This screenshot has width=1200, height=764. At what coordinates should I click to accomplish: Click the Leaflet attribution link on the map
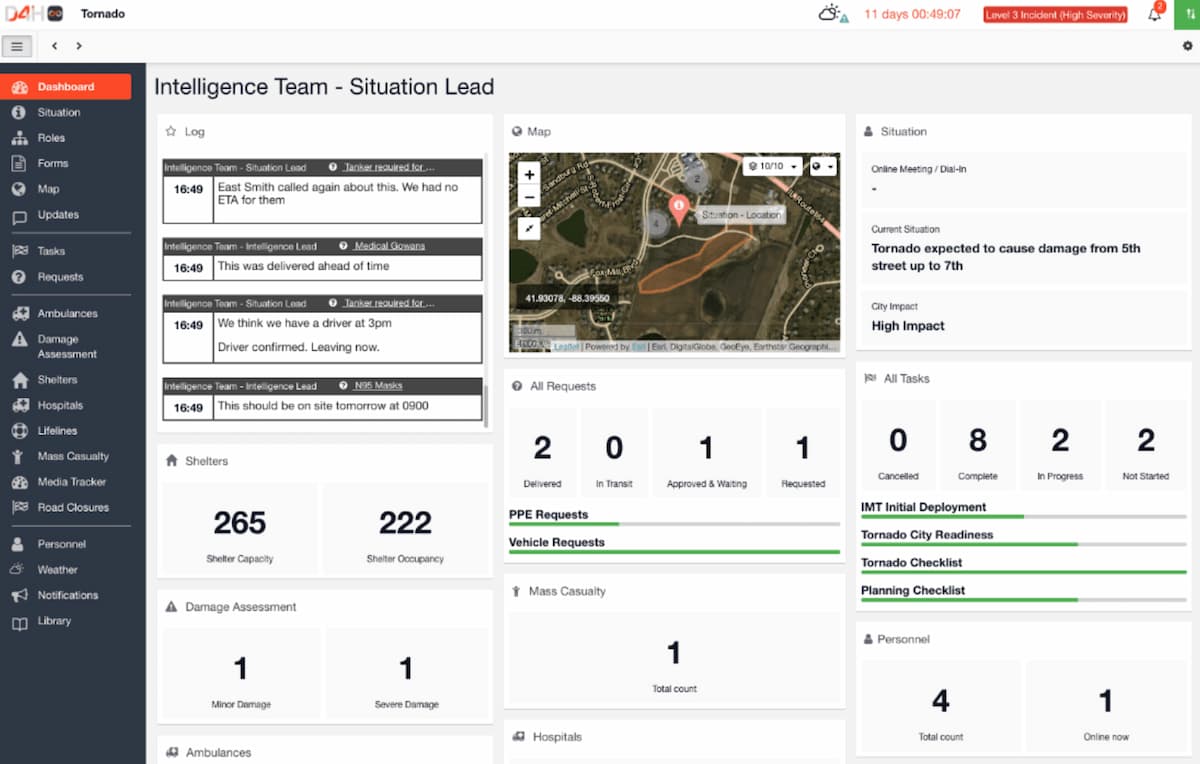pyautogui.click(x=565, y=346)
